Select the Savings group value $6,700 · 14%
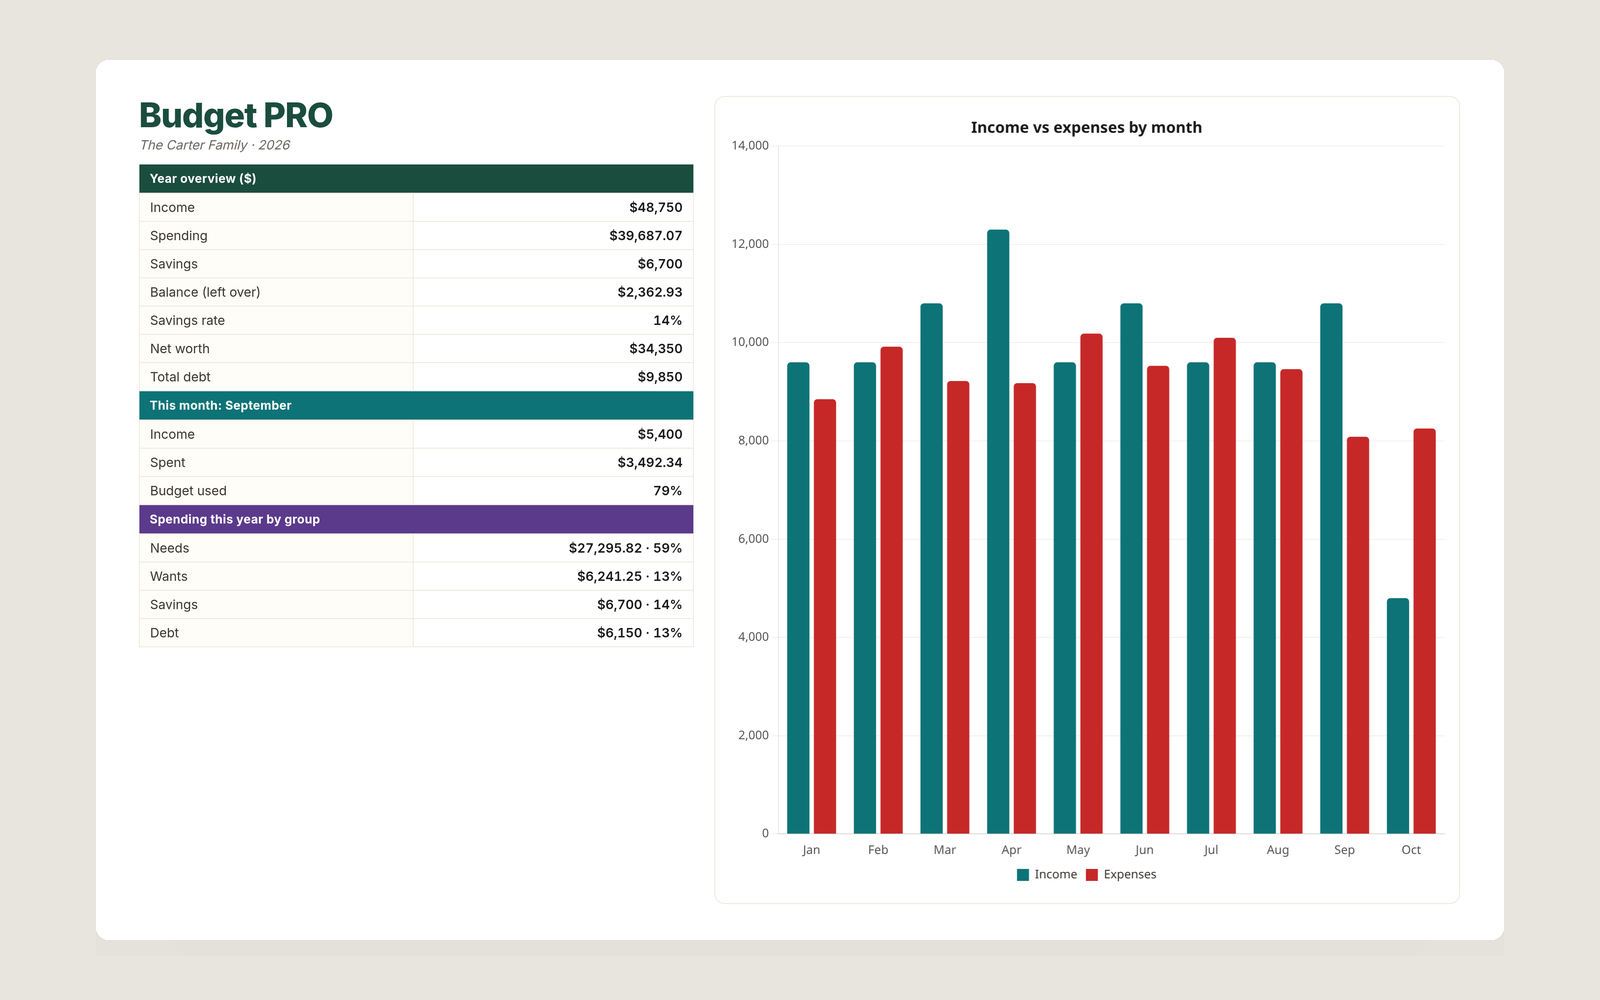Viewport: 1600px width, 1000px height. coord(639,605)
